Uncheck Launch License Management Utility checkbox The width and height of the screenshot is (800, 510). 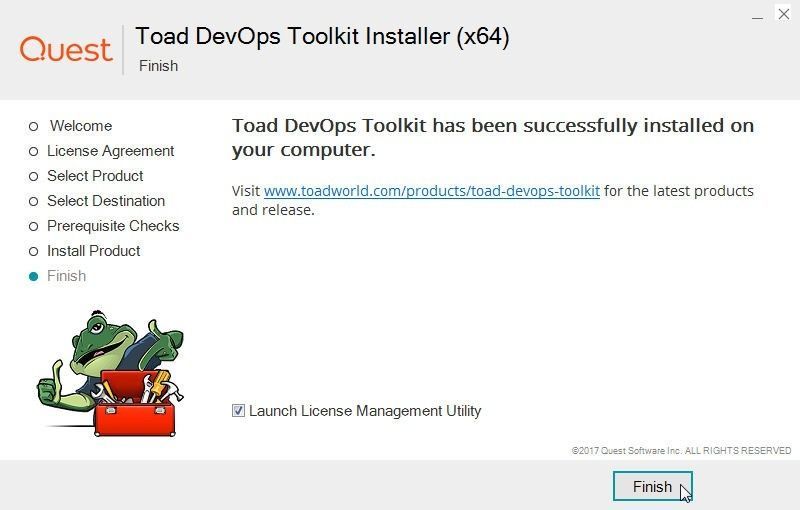pos(238,411)
